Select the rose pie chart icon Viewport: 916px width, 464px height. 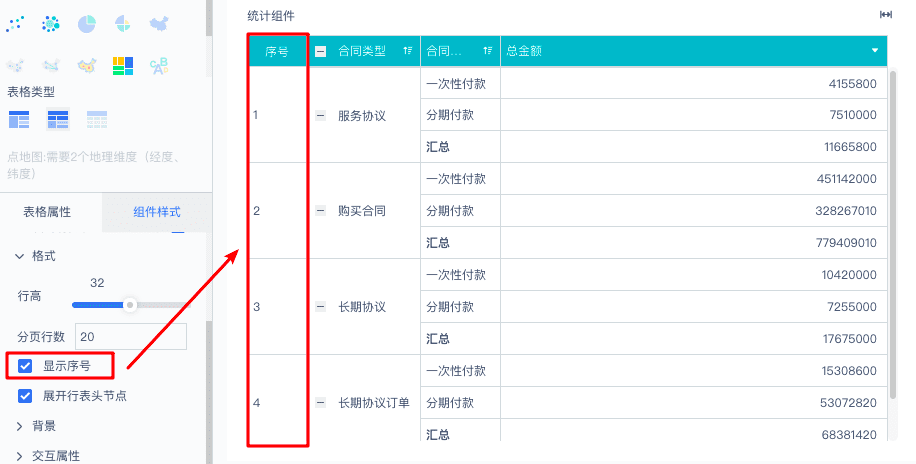[x=122, y=22]
